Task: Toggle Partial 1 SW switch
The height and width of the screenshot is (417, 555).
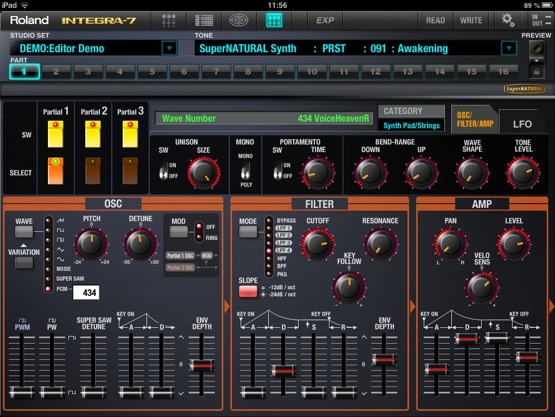Action: pos(56,134)
